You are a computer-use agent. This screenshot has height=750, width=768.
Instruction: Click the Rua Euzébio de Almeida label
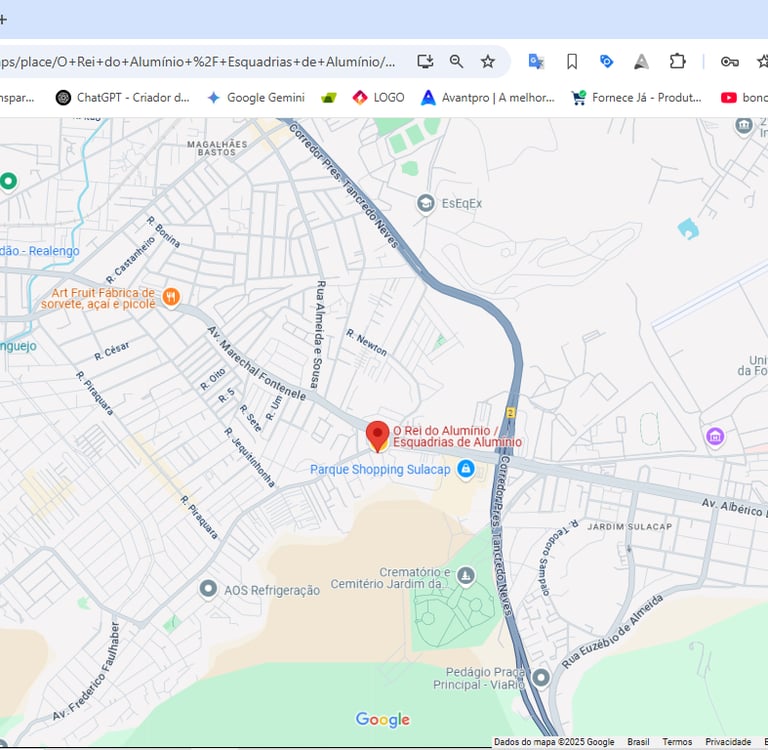coord(612,631)
